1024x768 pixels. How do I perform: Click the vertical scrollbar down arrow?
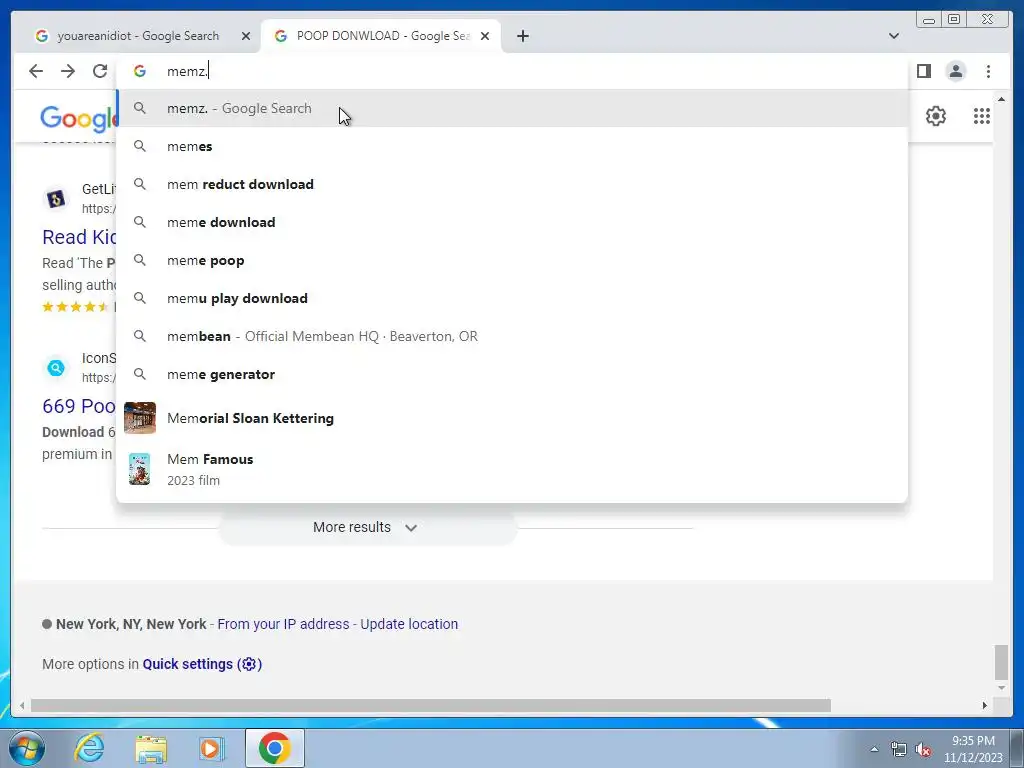click(x=1001, y=688)
